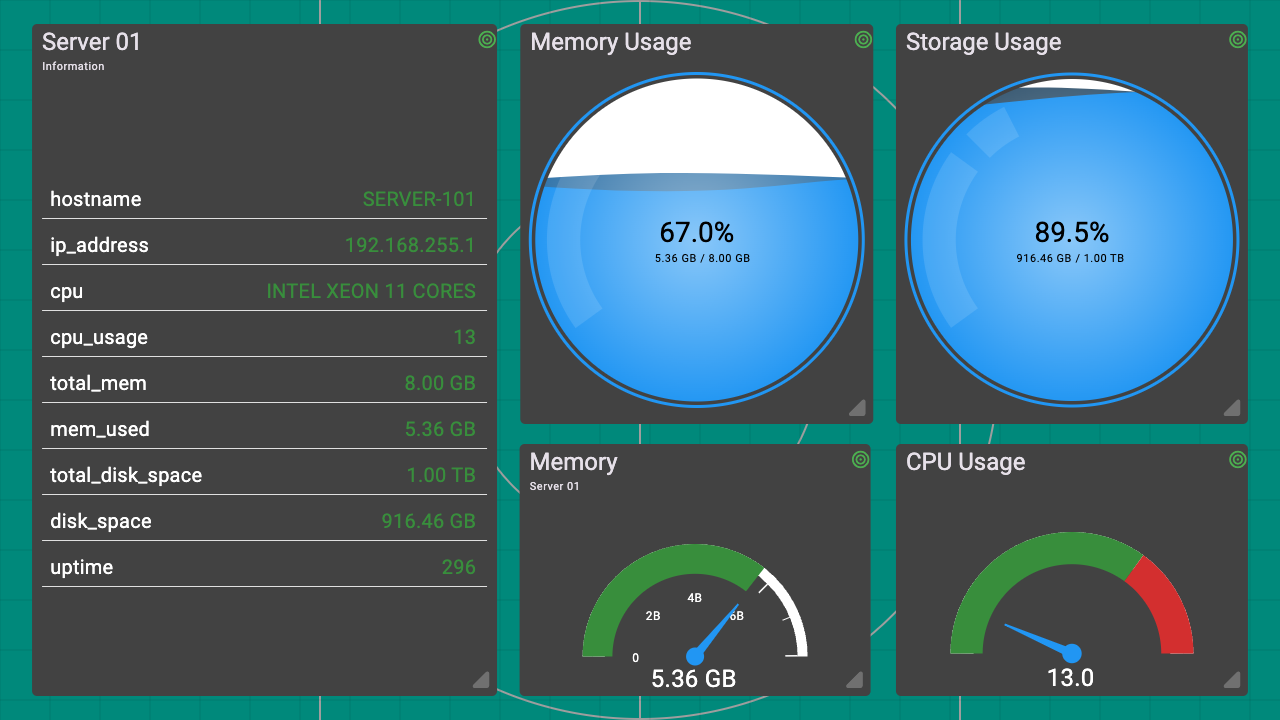The height and width of the screenshot is (720, 1280).
Task: Click the 916.46 GB disk_space value
Action: [428, 521]
